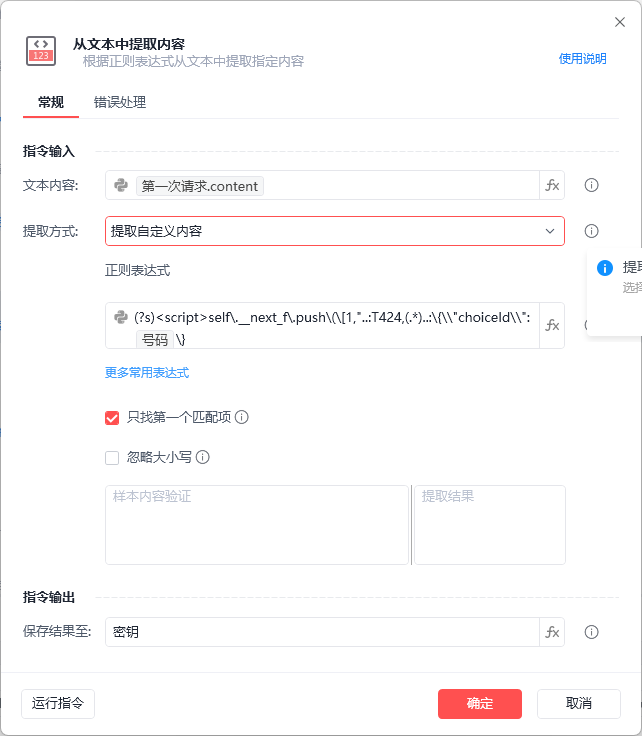
Task: Show info icon beside 忽略大小写
Action: pyautogui.click(x=203, y=457)
